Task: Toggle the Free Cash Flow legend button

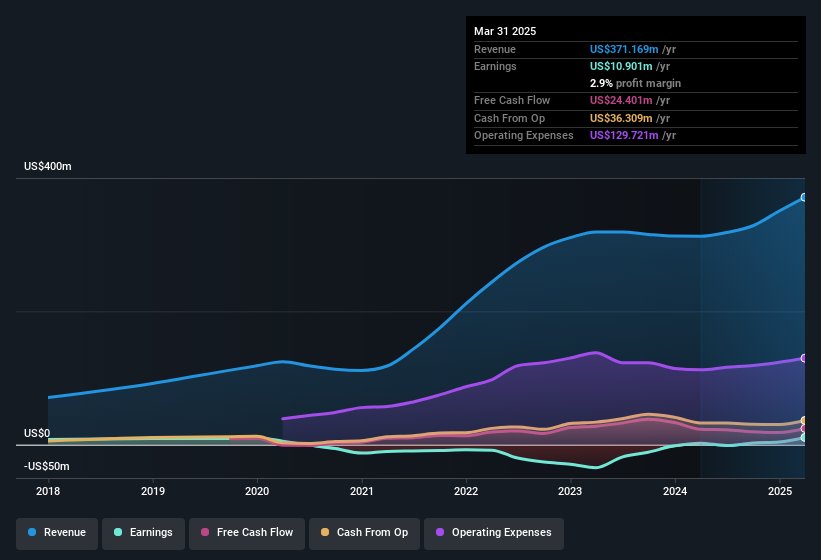Action: pyautogui.click(x=247, y=533)
